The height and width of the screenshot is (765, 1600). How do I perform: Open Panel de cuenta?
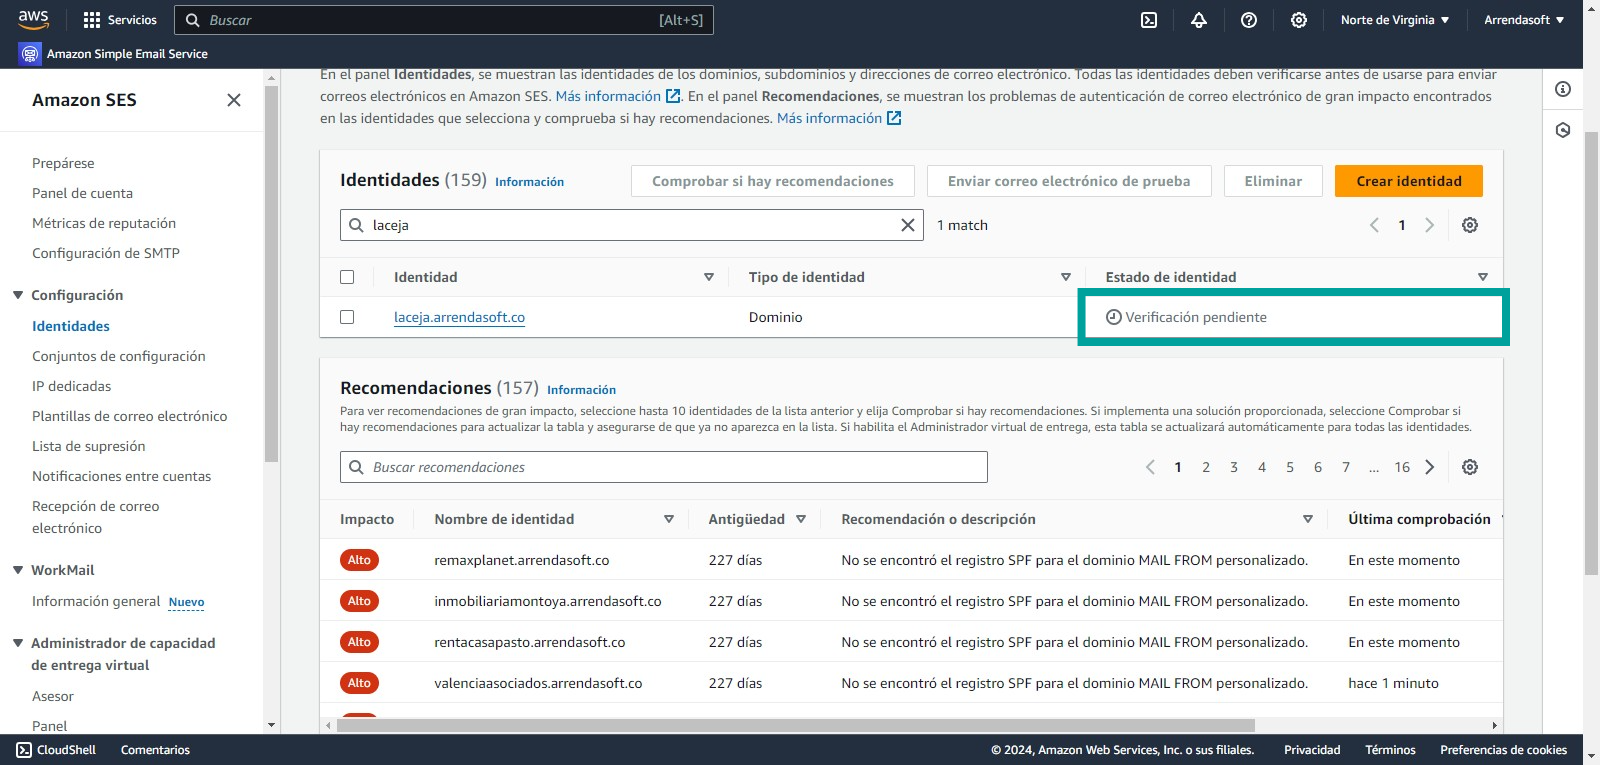(x=82, y=193)
